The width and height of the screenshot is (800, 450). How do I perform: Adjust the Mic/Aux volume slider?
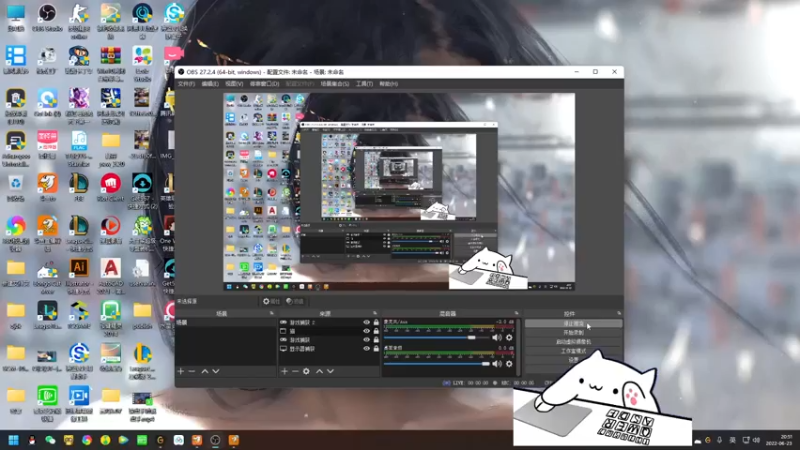coord(436,338)
